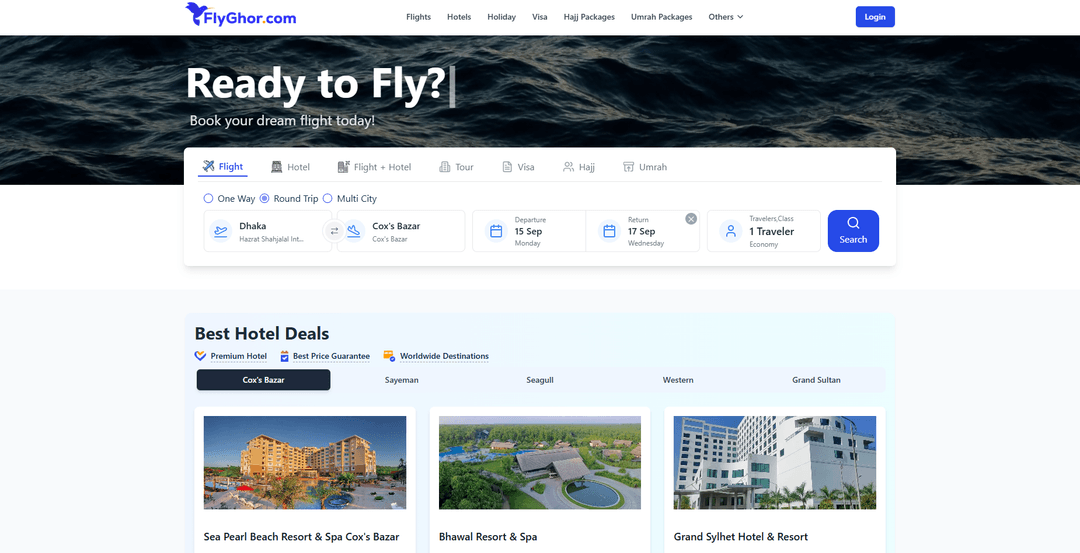
Task: Click the Return calendar icon
Action: click(609, 231)
